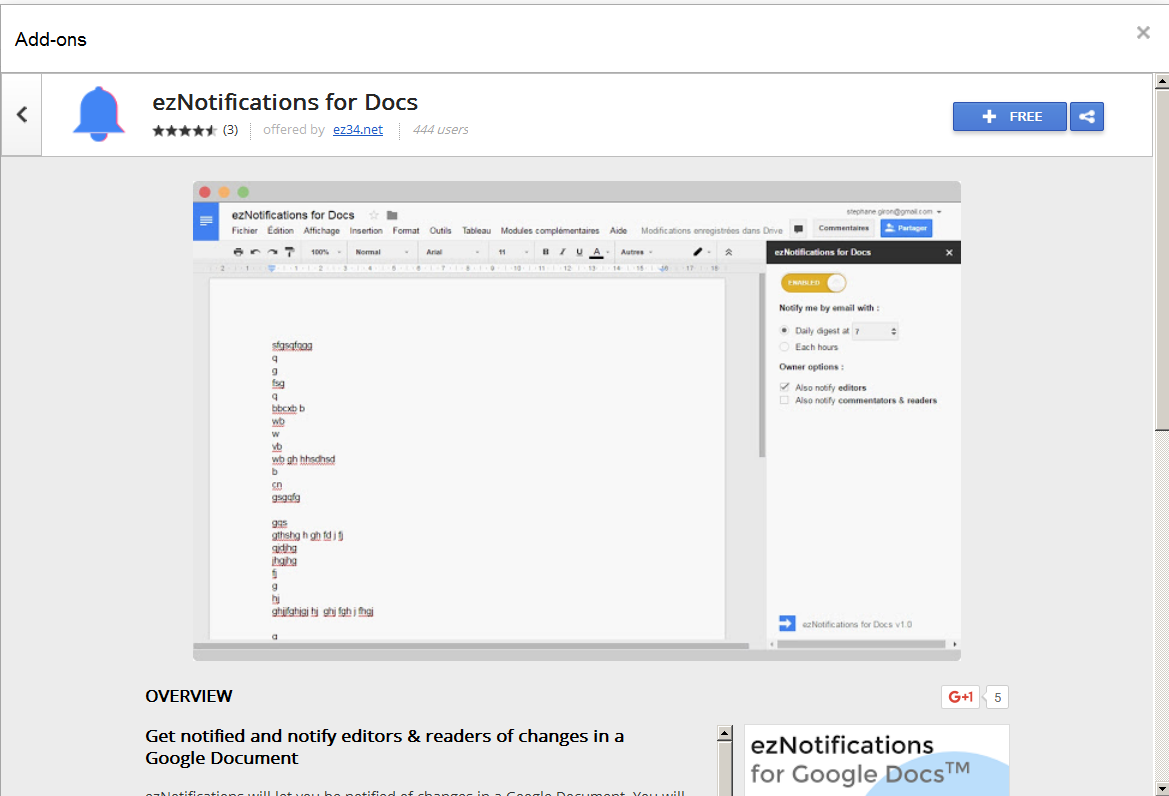This screenshot has height=796, width=1169.
Task: Open the Tableau menu in preview
Action: click(x=476, y=231)
